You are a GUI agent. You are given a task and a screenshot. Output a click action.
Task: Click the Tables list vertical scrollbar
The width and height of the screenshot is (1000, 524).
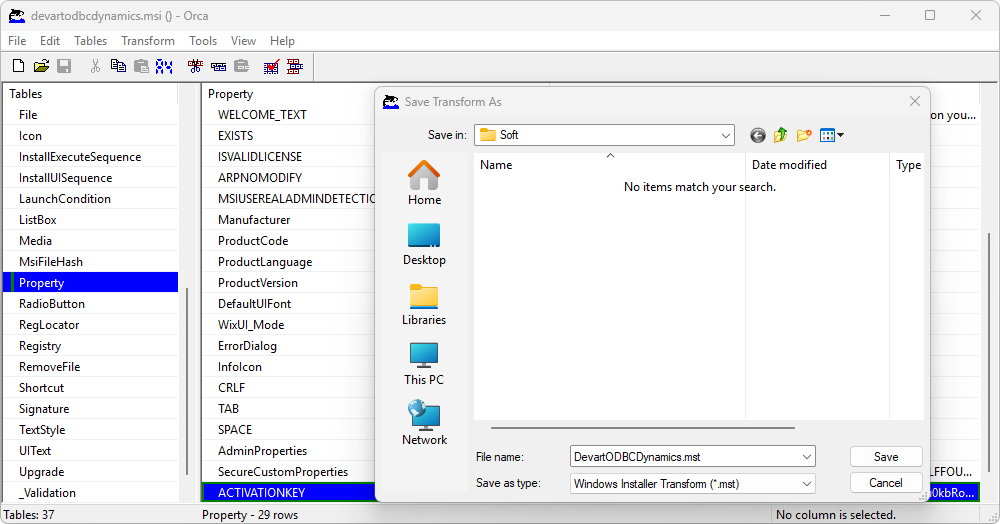[x=187, y=381]
